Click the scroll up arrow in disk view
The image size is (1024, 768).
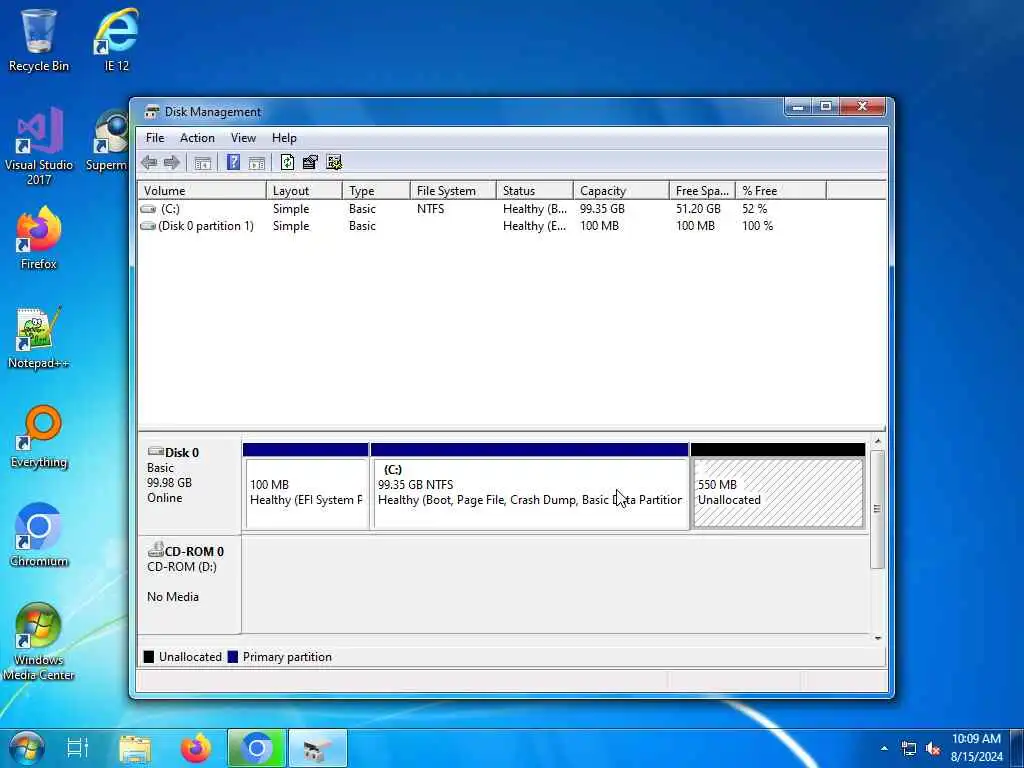[878, 442]
